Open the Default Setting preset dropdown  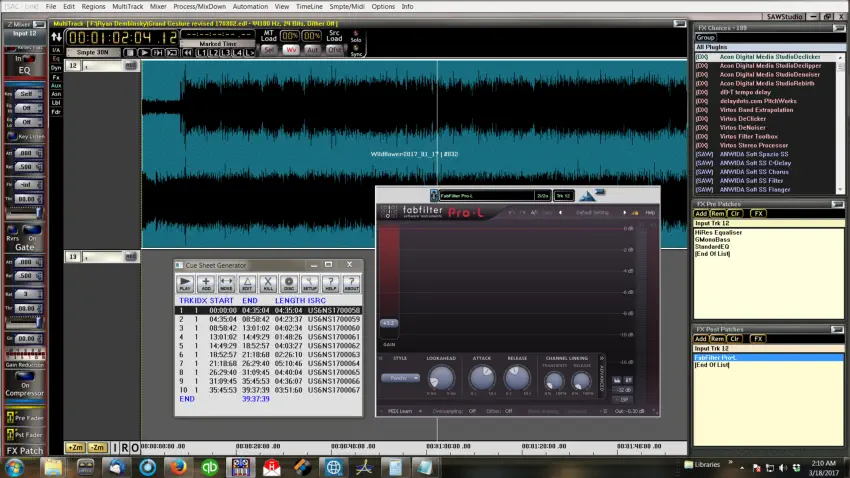pyautogui.click(x=592, y=212)
